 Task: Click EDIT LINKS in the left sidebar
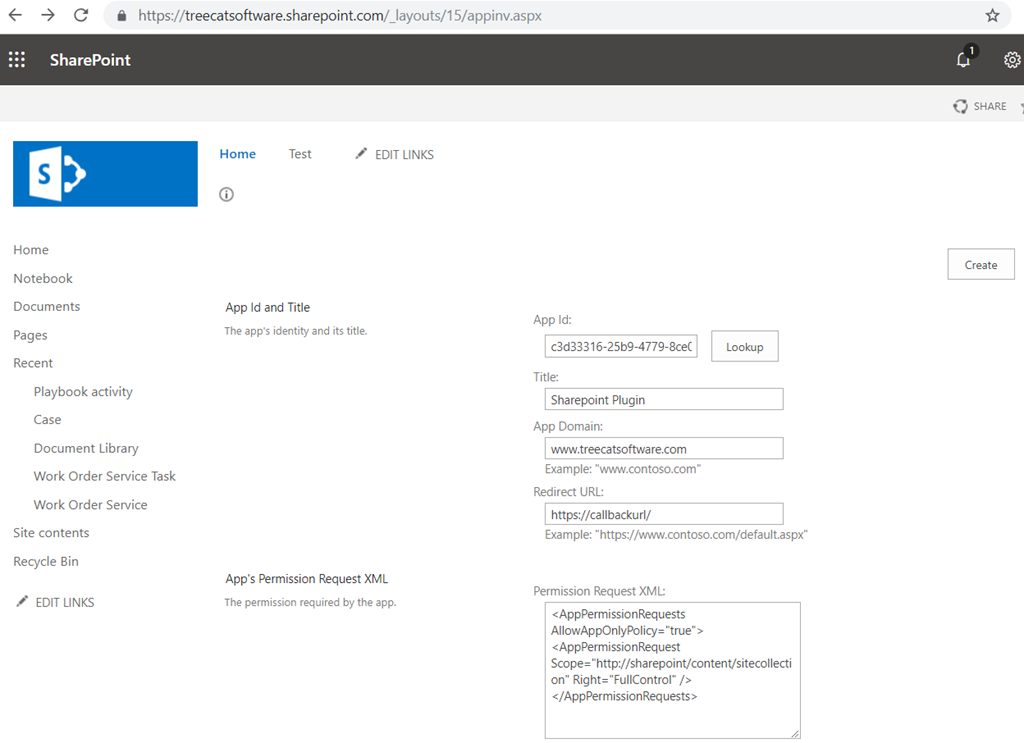click(x=64, y=602)
